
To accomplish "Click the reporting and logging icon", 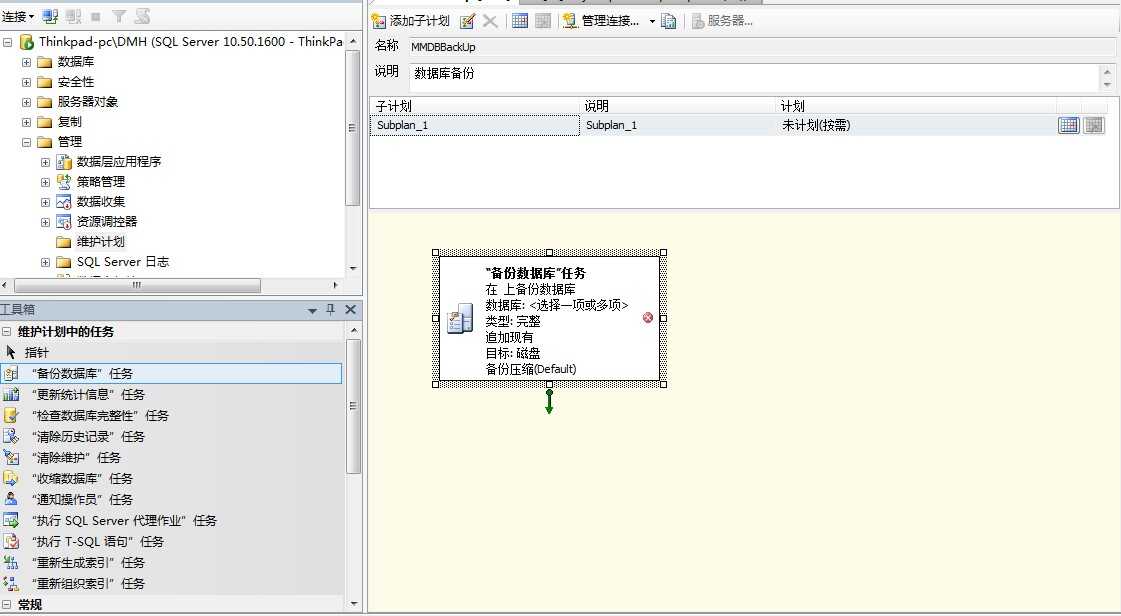I will (x=669, y=21).
